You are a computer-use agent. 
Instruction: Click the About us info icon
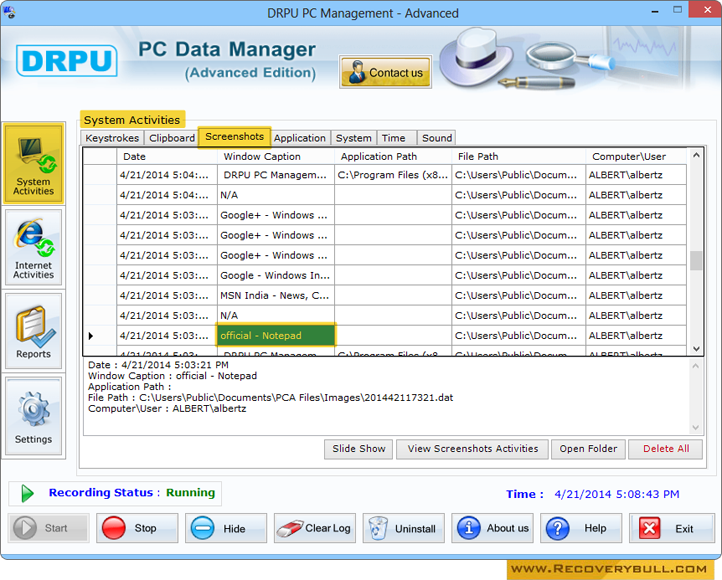pos(469,528)
